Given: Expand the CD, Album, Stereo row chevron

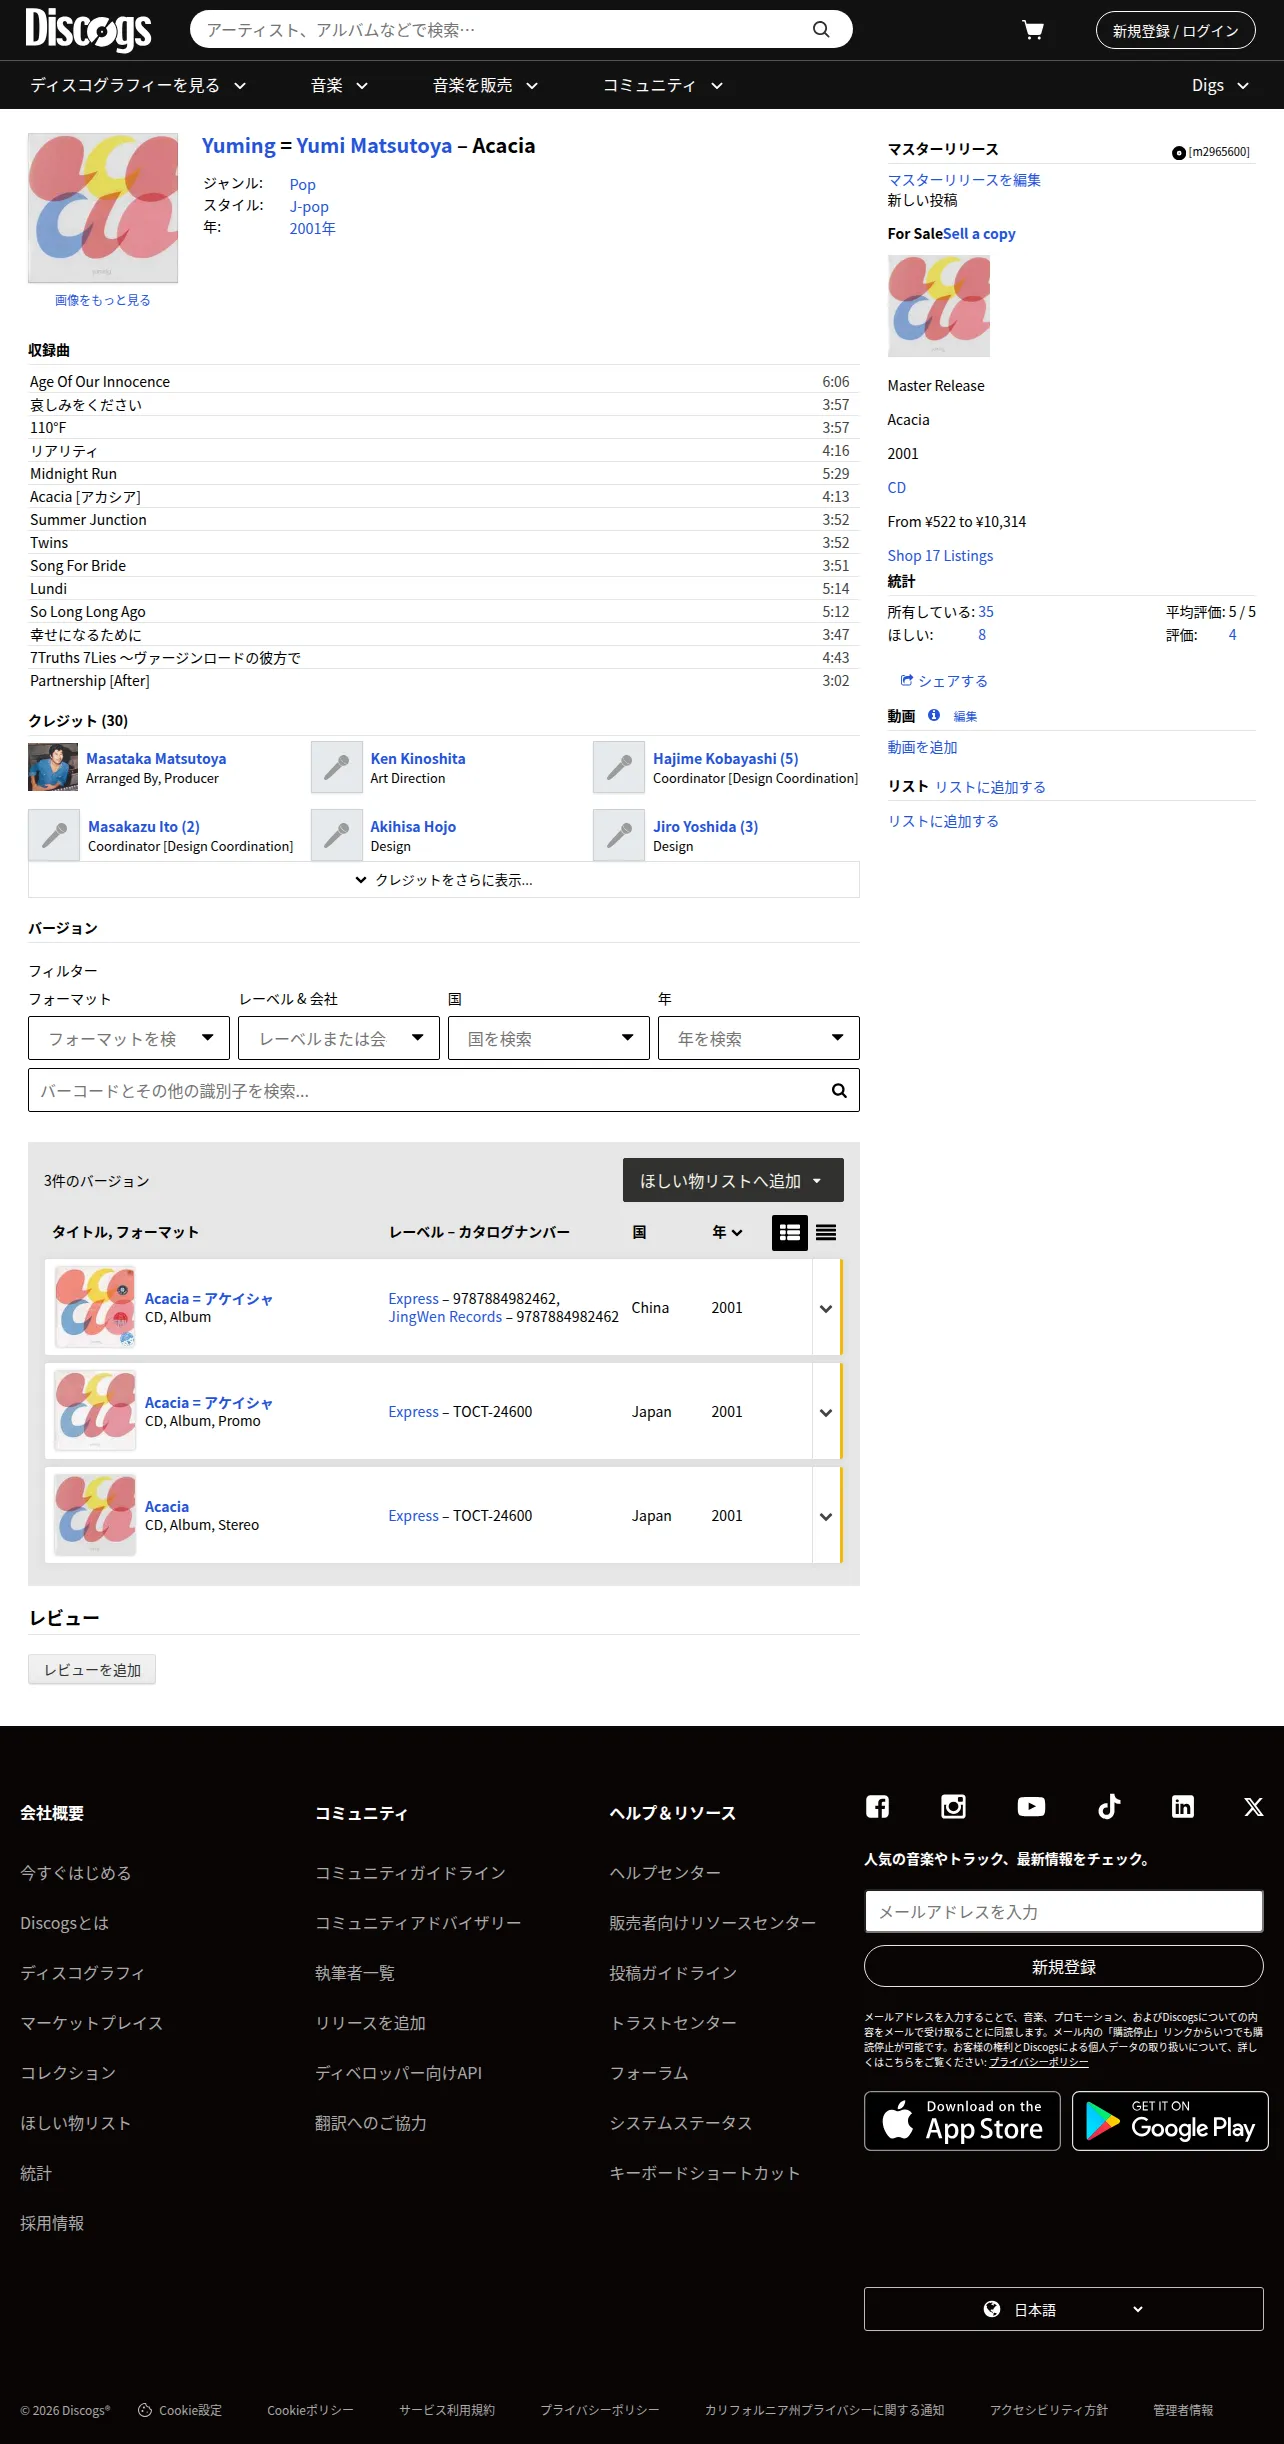Looking at the screenshot, I should [826, 1516].
